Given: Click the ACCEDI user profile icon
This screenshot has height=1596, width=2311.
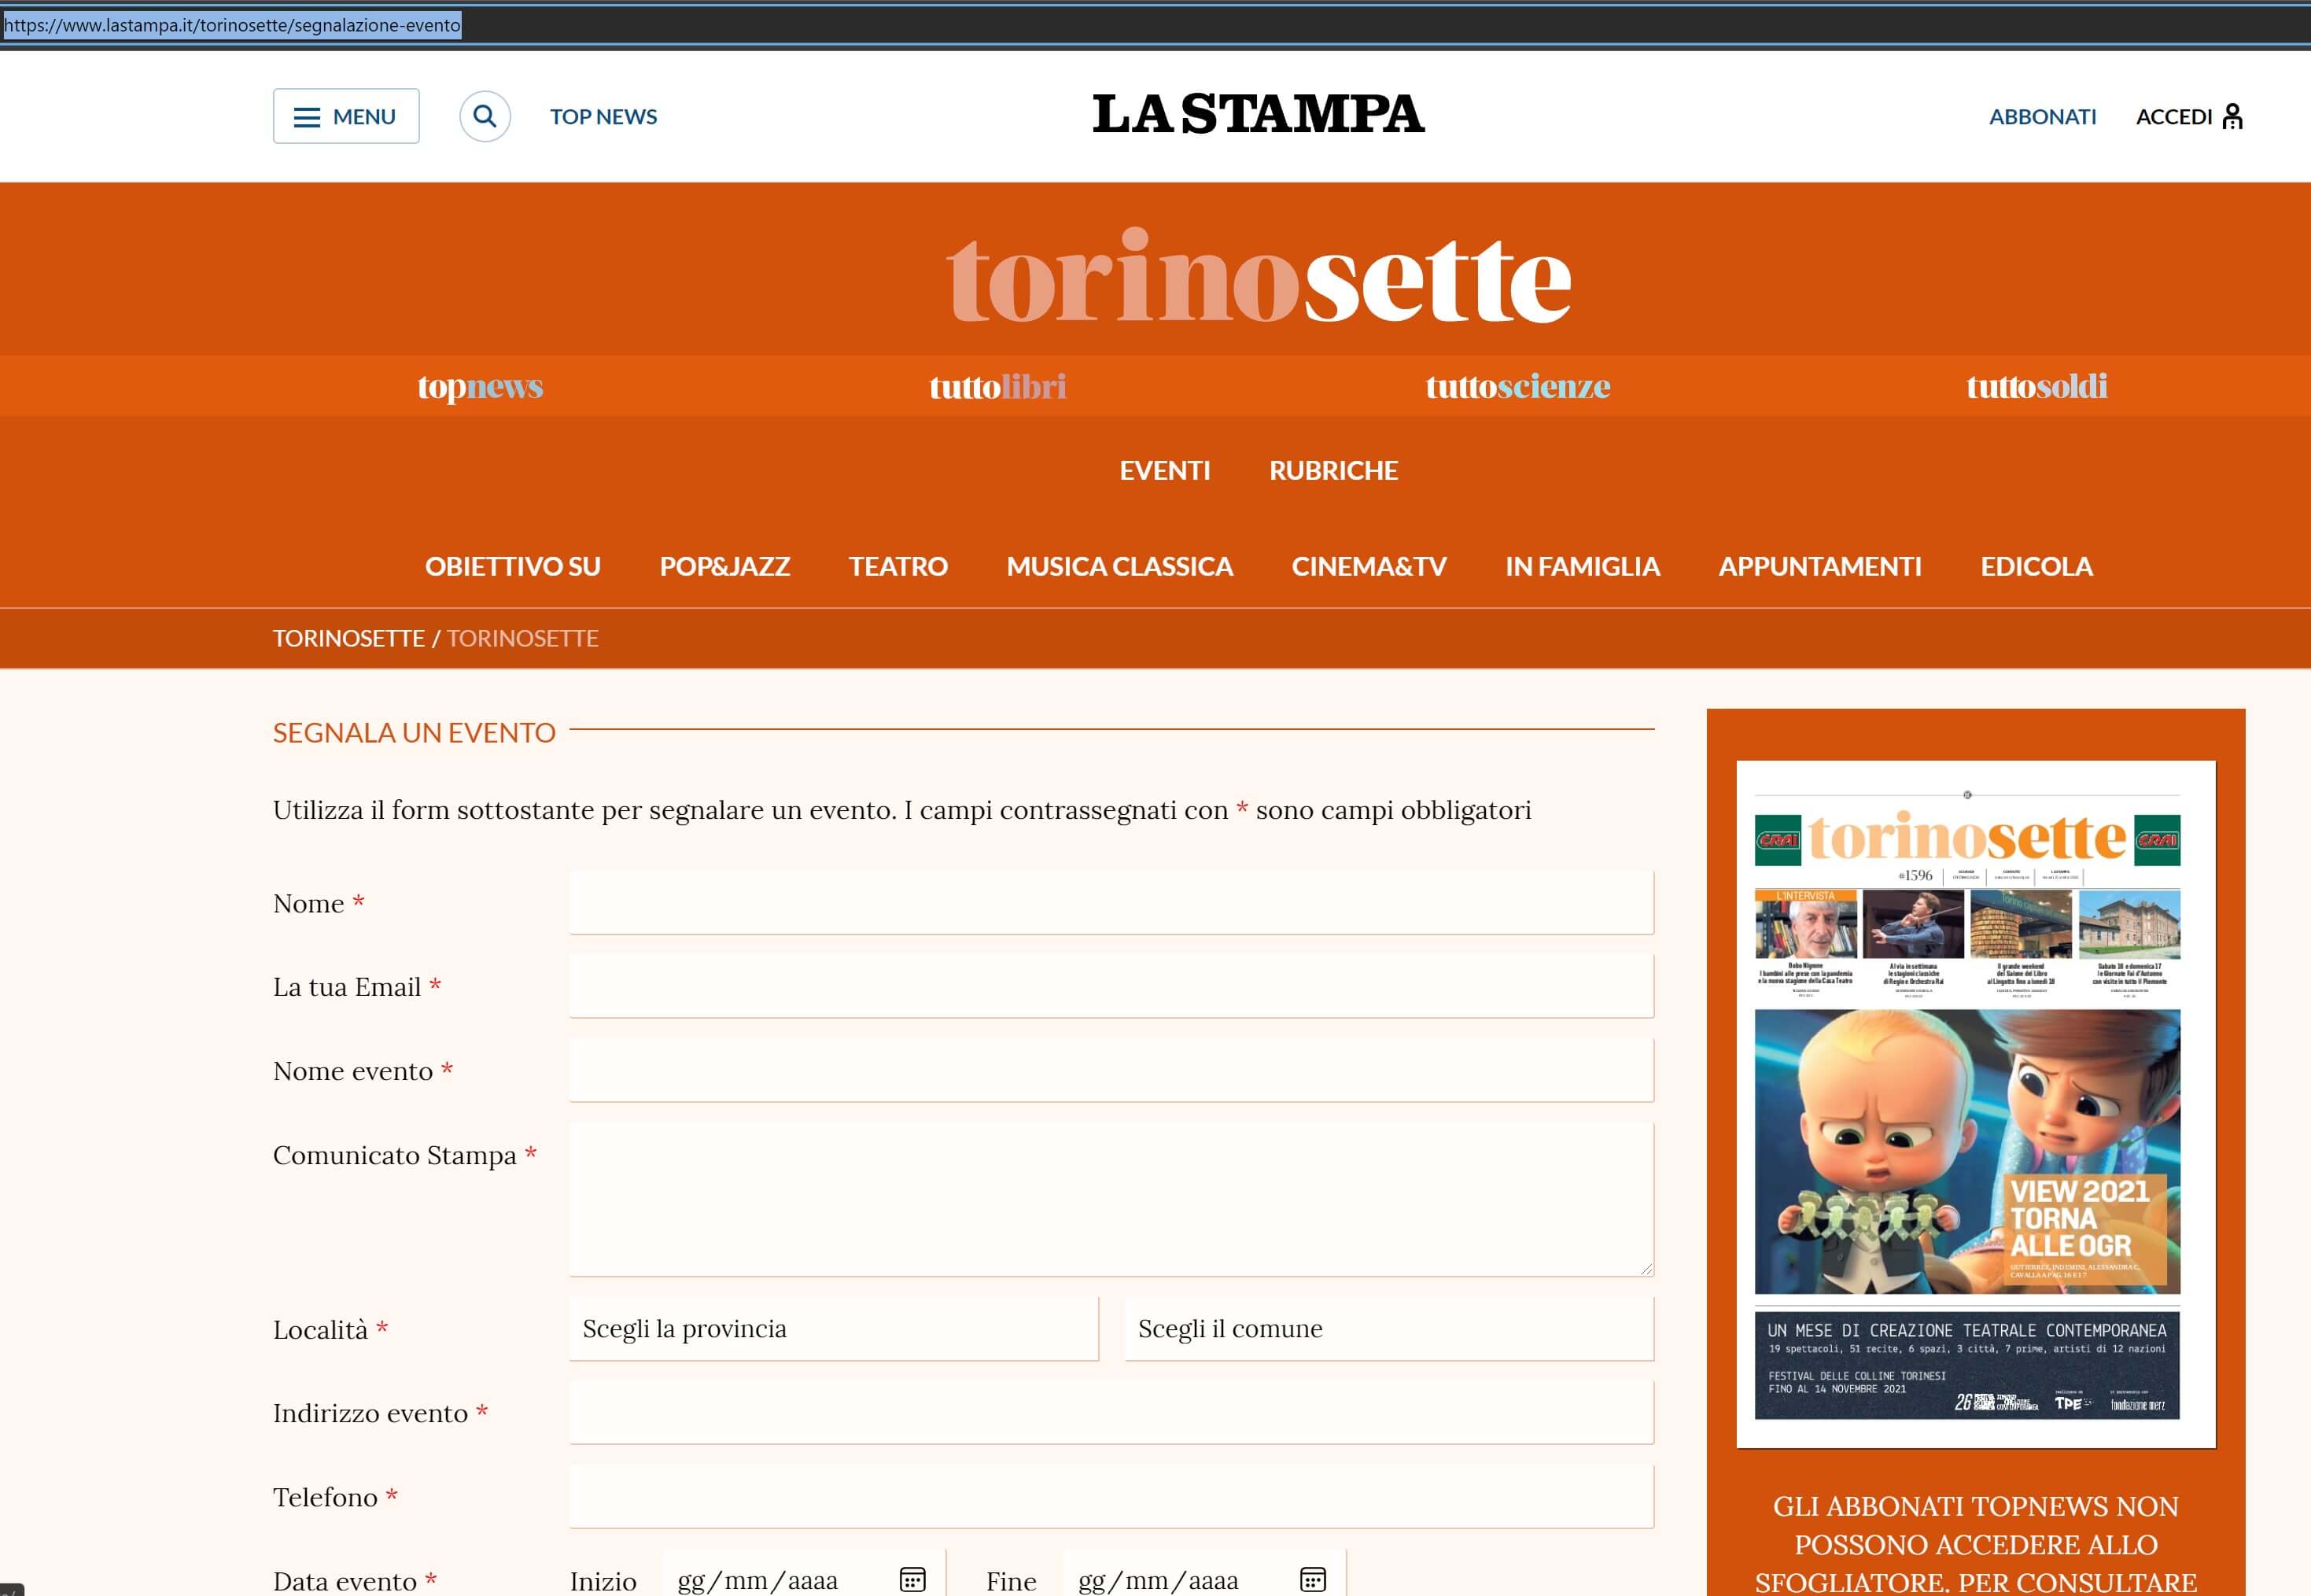Looking at the screenshot, I should 2232,117.
